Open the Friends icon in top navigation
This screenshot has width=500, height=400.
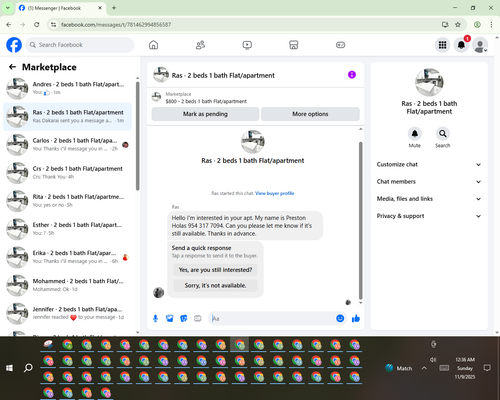point(200,45)
